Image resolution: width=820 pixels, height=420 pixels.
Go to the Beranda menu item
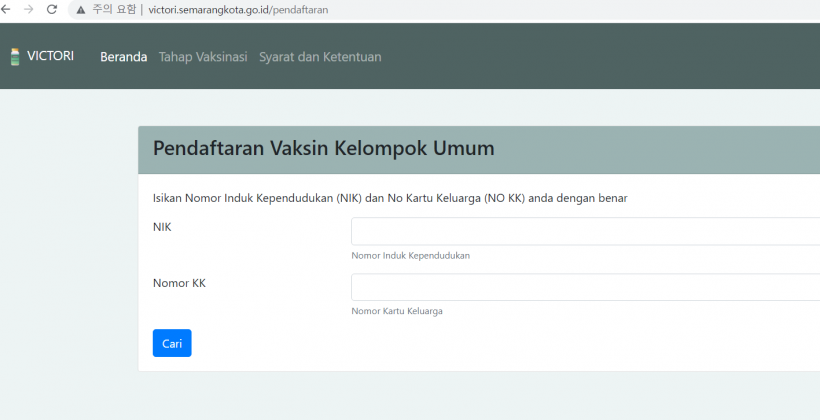click(123, 57)
